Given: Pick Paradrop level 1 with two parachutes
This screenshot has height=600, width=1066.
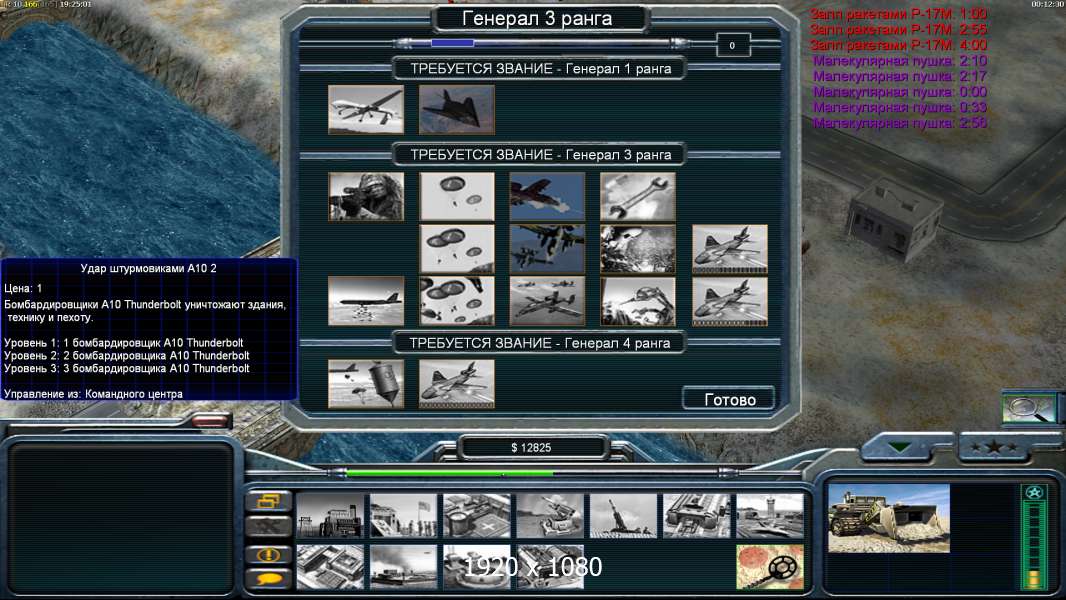Looking at the screenshot, I should point(457,196).
